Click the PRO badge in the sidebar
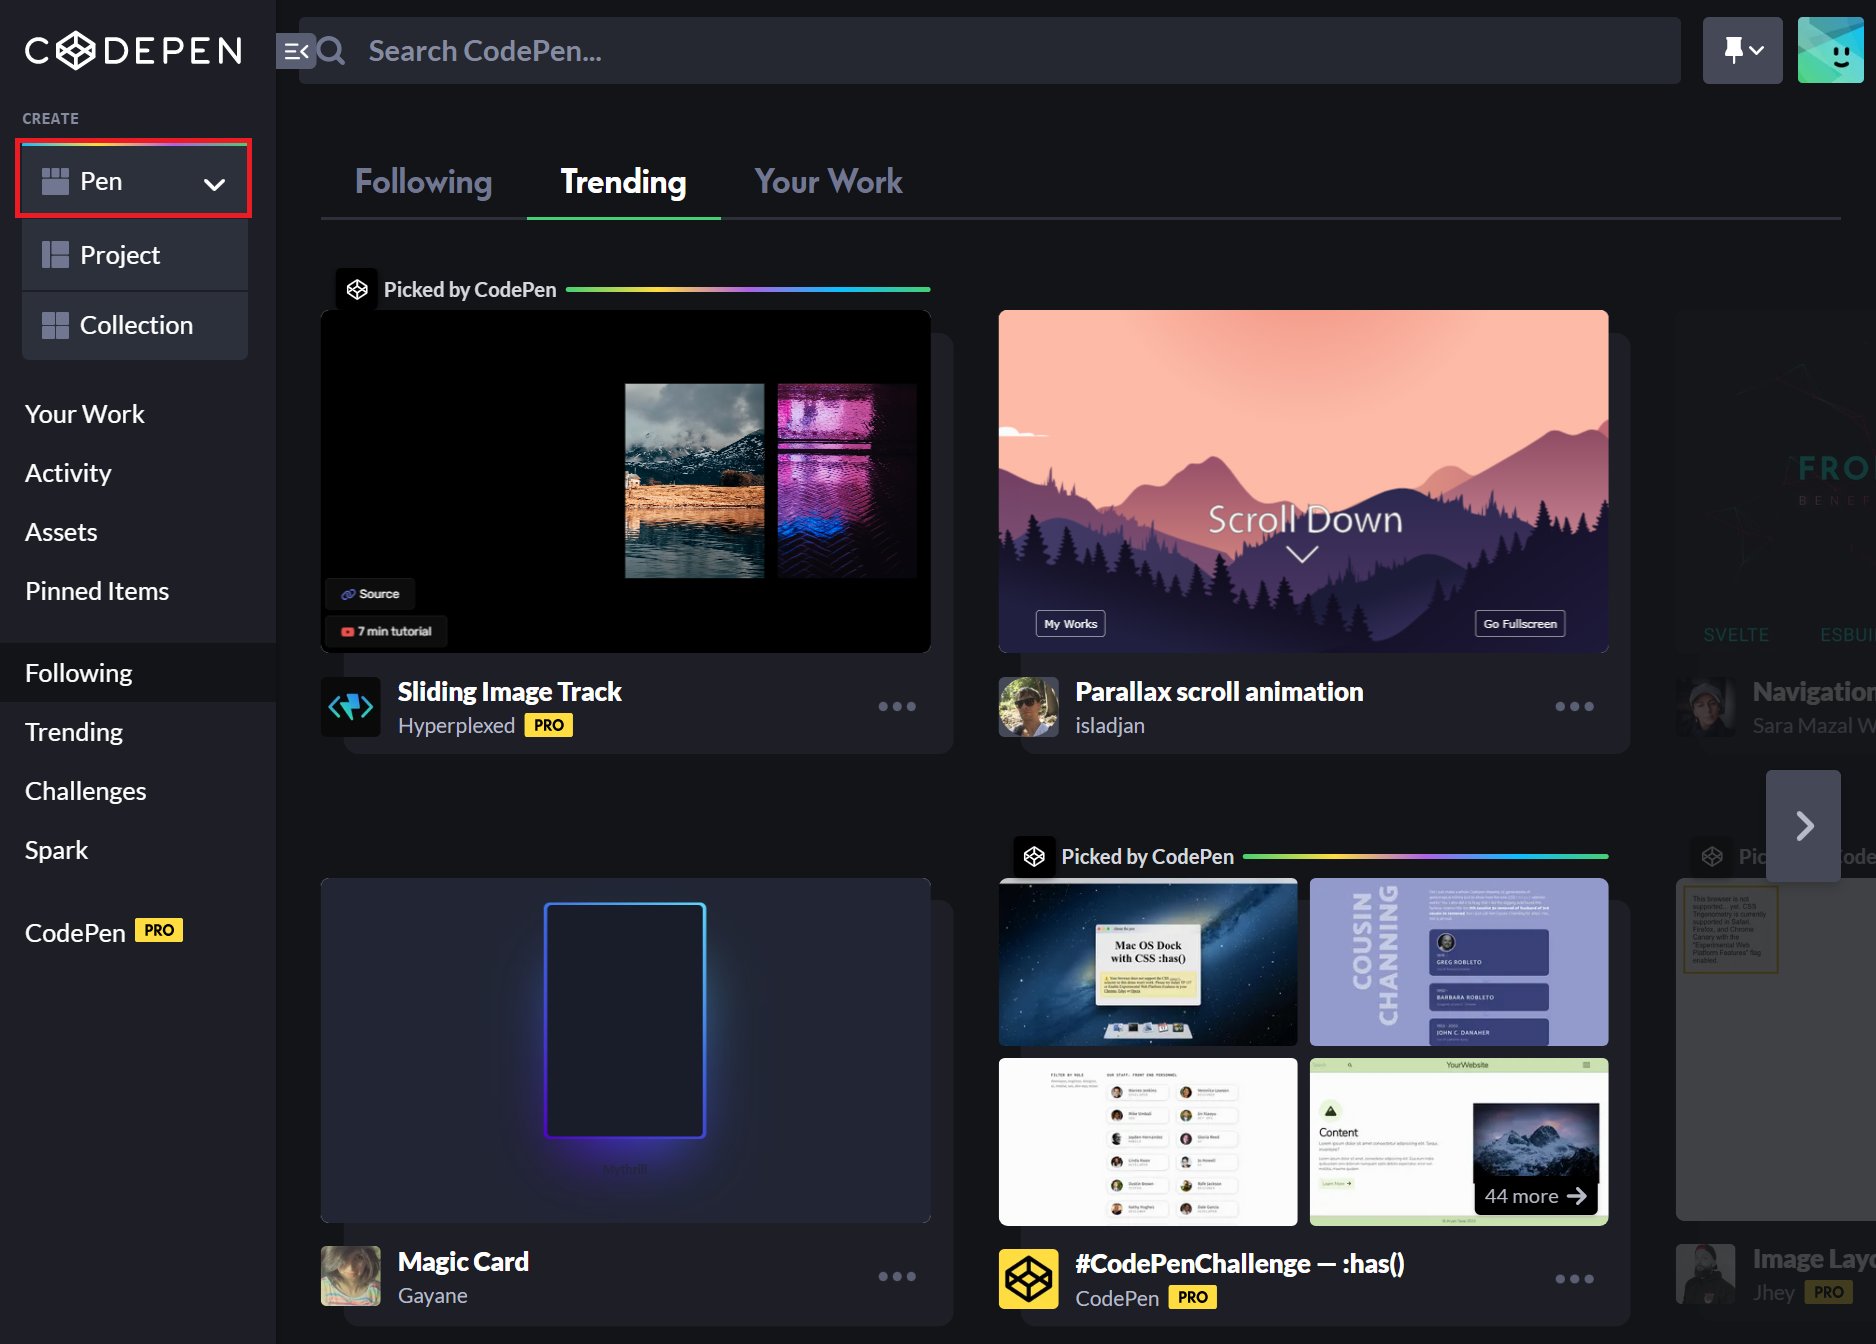This screenshot has width=1876, height=1344. 159,930
